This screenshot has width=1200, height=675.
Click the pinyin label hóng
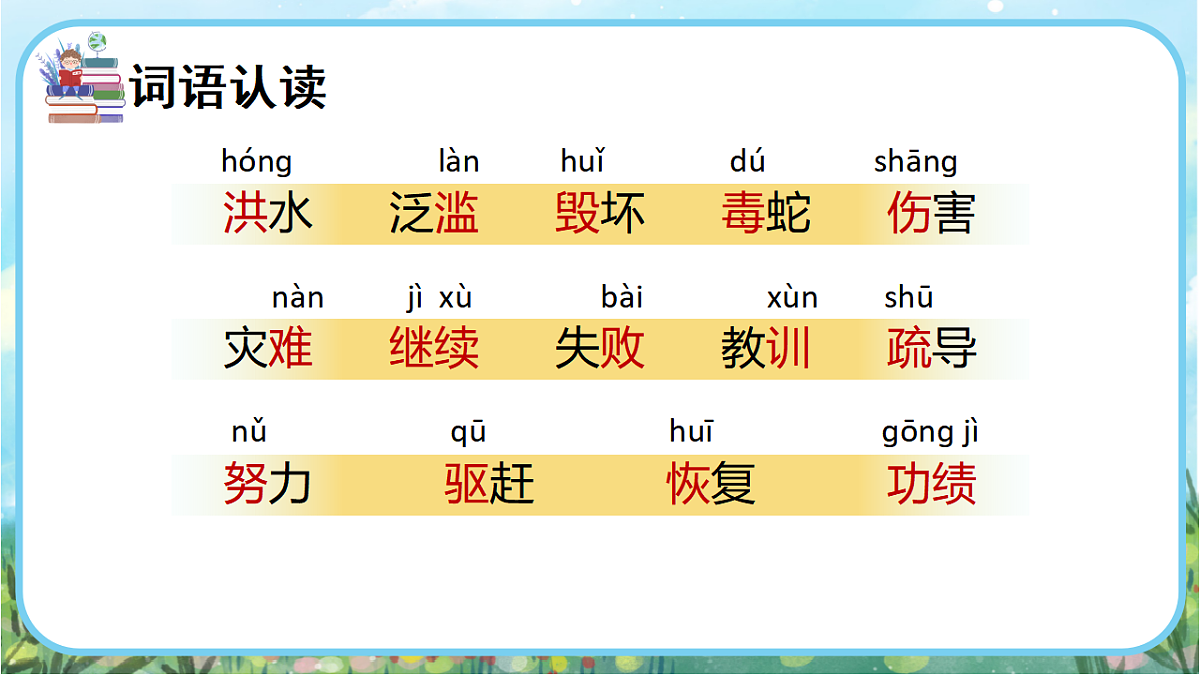(x=257, y=162)
